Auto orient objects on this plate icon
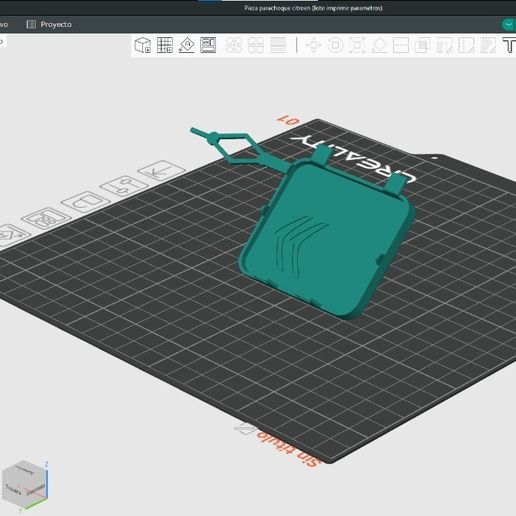The image size is (516, 516). [12, 235]
